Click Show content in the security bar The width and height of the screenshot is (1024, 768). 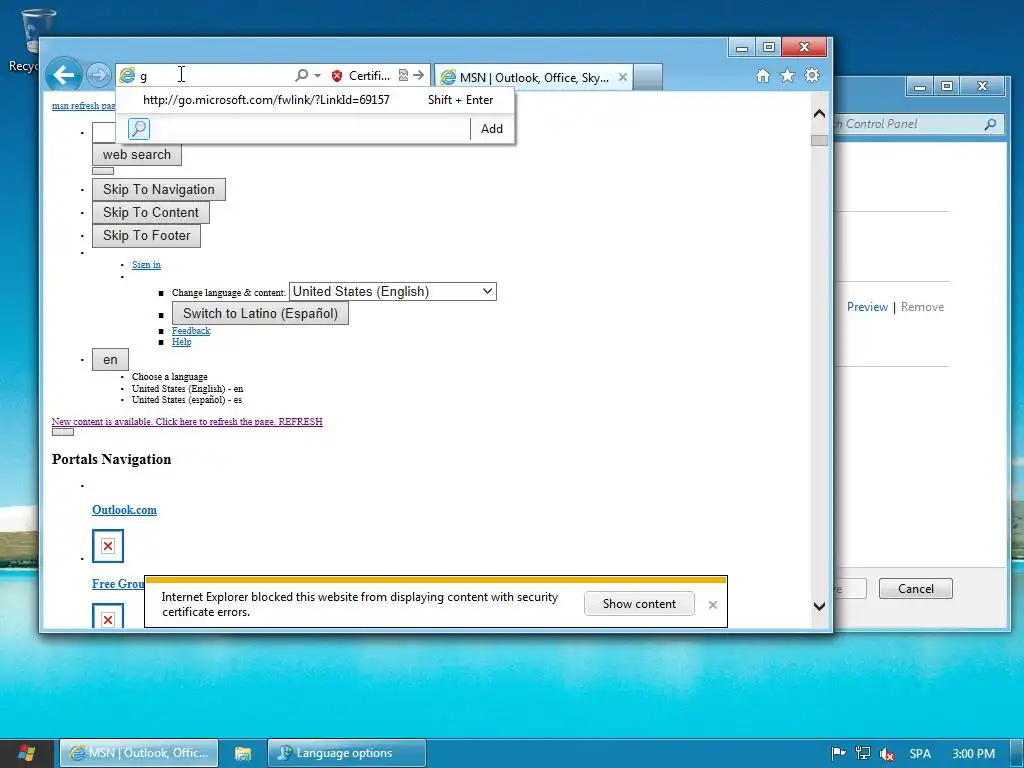[x=639, y=603]
